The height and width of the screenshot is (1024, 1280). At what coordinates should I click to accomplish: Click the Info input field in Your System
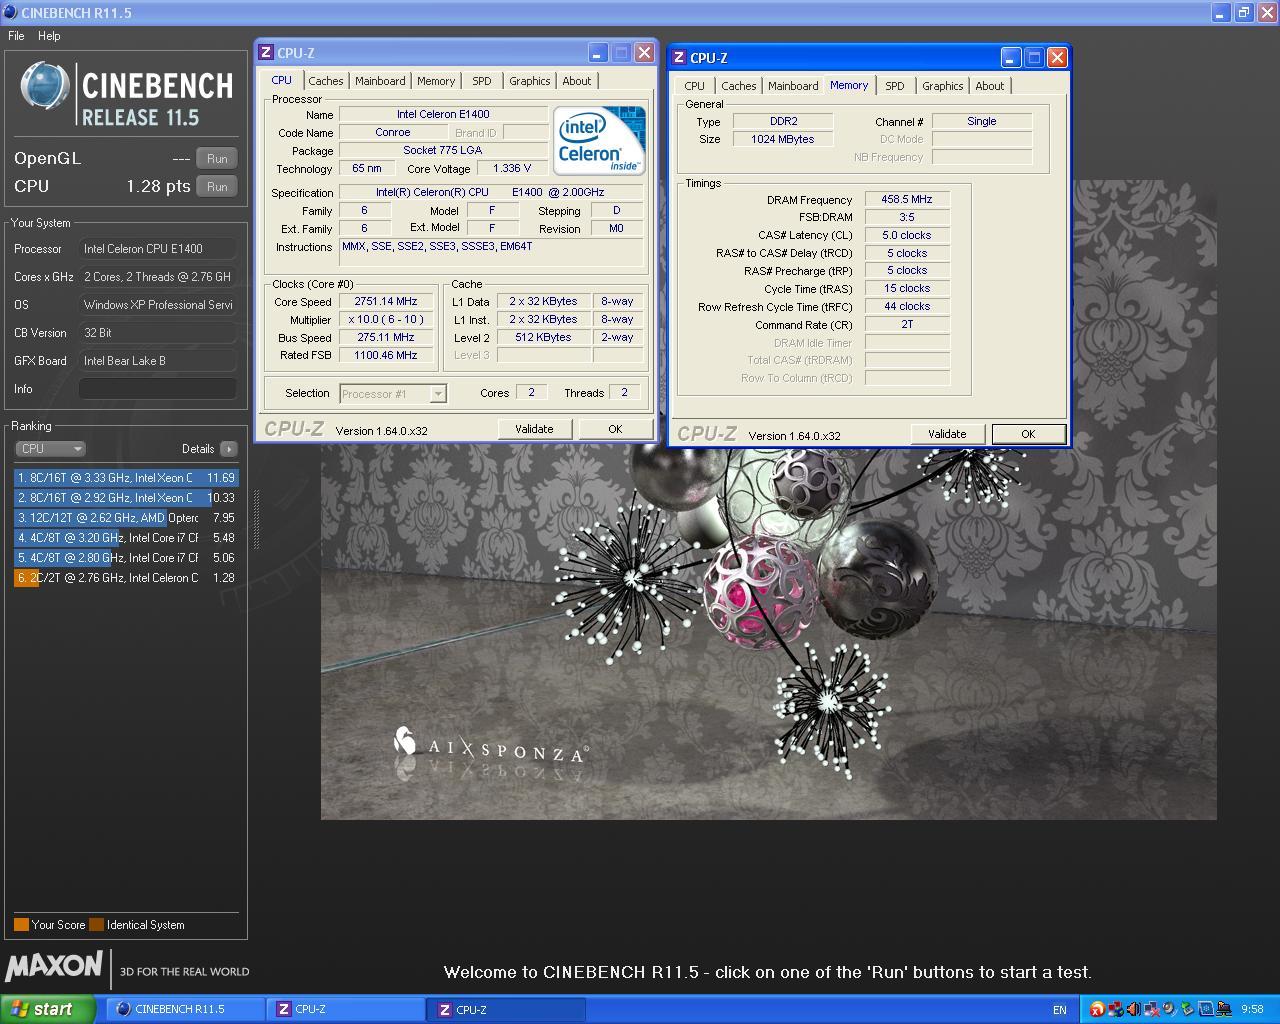(158, 389)
